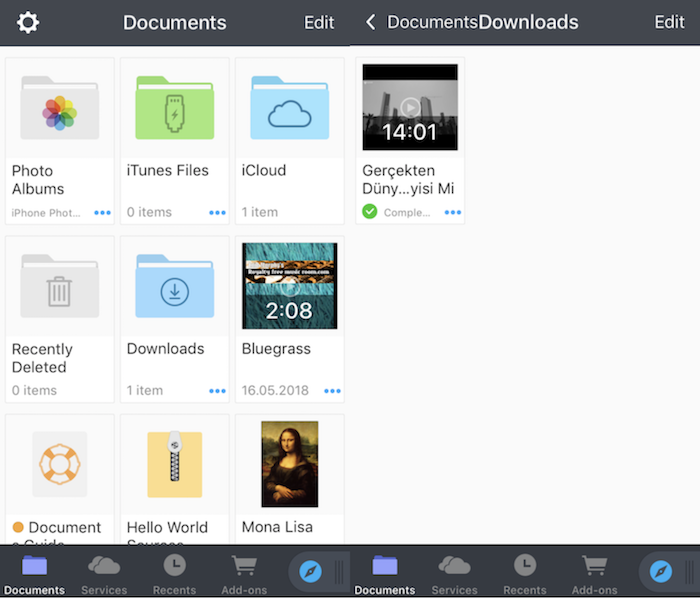Screen dimensions: 700x599
Task: Expand options for the Downloads folder
Action: click(217, 391)
